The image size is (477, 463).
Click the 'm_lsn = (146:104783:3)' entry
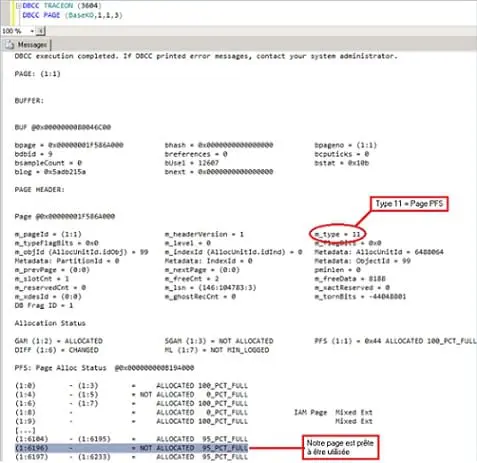pos(210,288)
